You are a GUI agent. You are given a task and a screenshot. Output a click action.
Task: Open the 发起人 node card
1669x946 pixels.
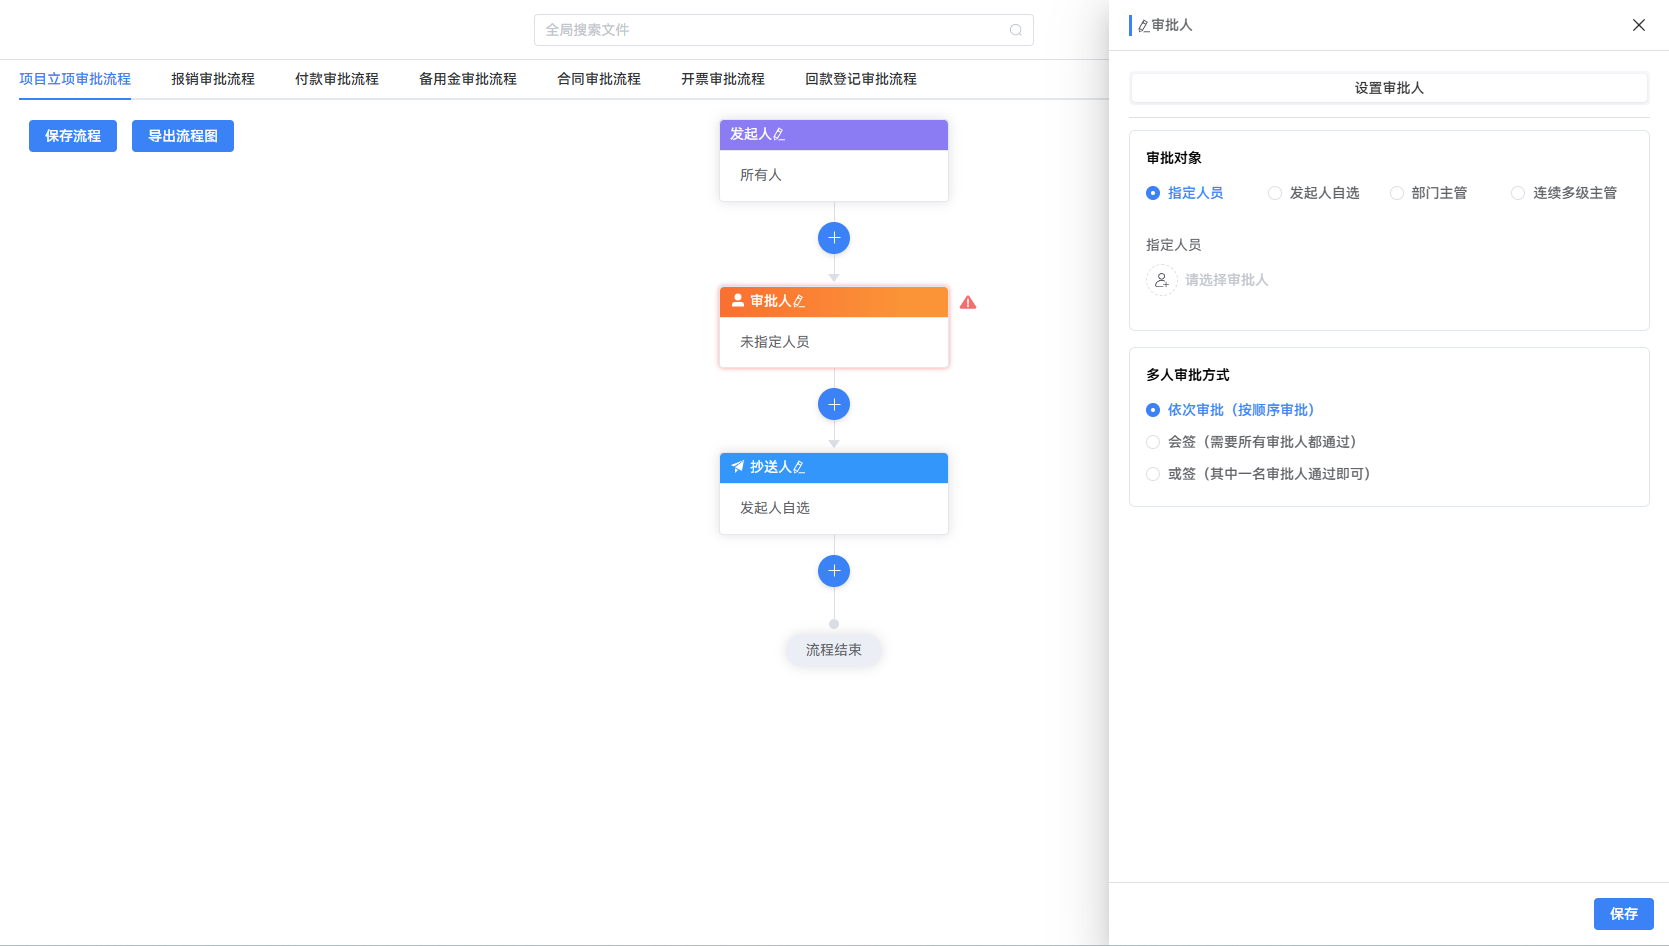[833, 174]
